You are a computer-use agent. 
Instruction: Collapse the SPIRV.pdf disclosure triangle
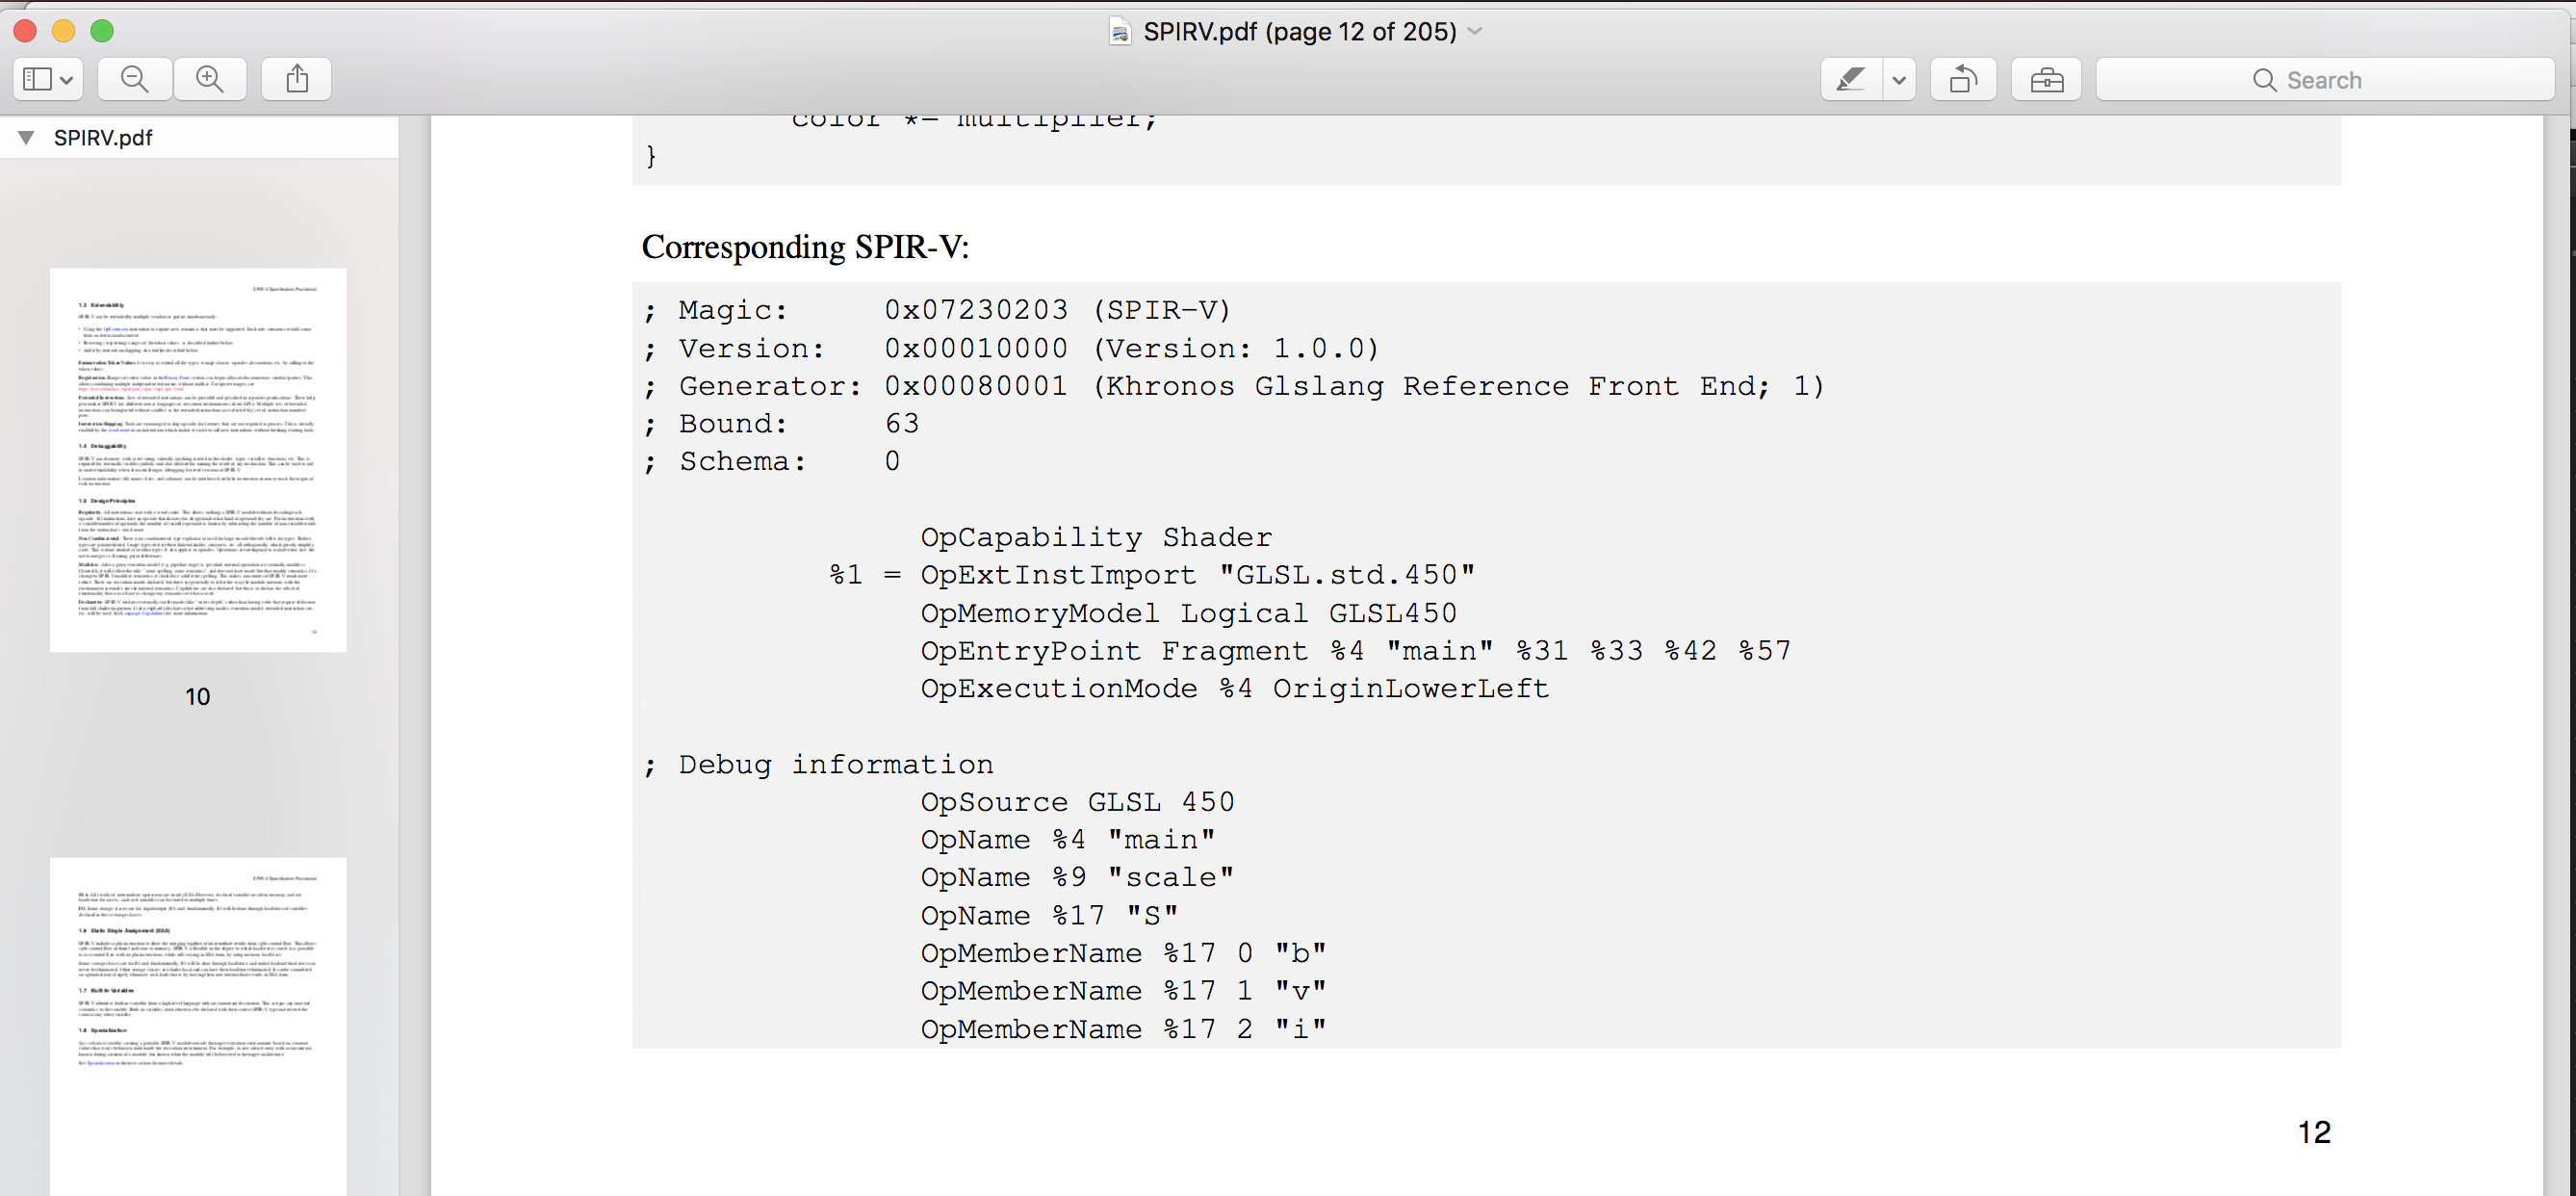pos(25,137)
